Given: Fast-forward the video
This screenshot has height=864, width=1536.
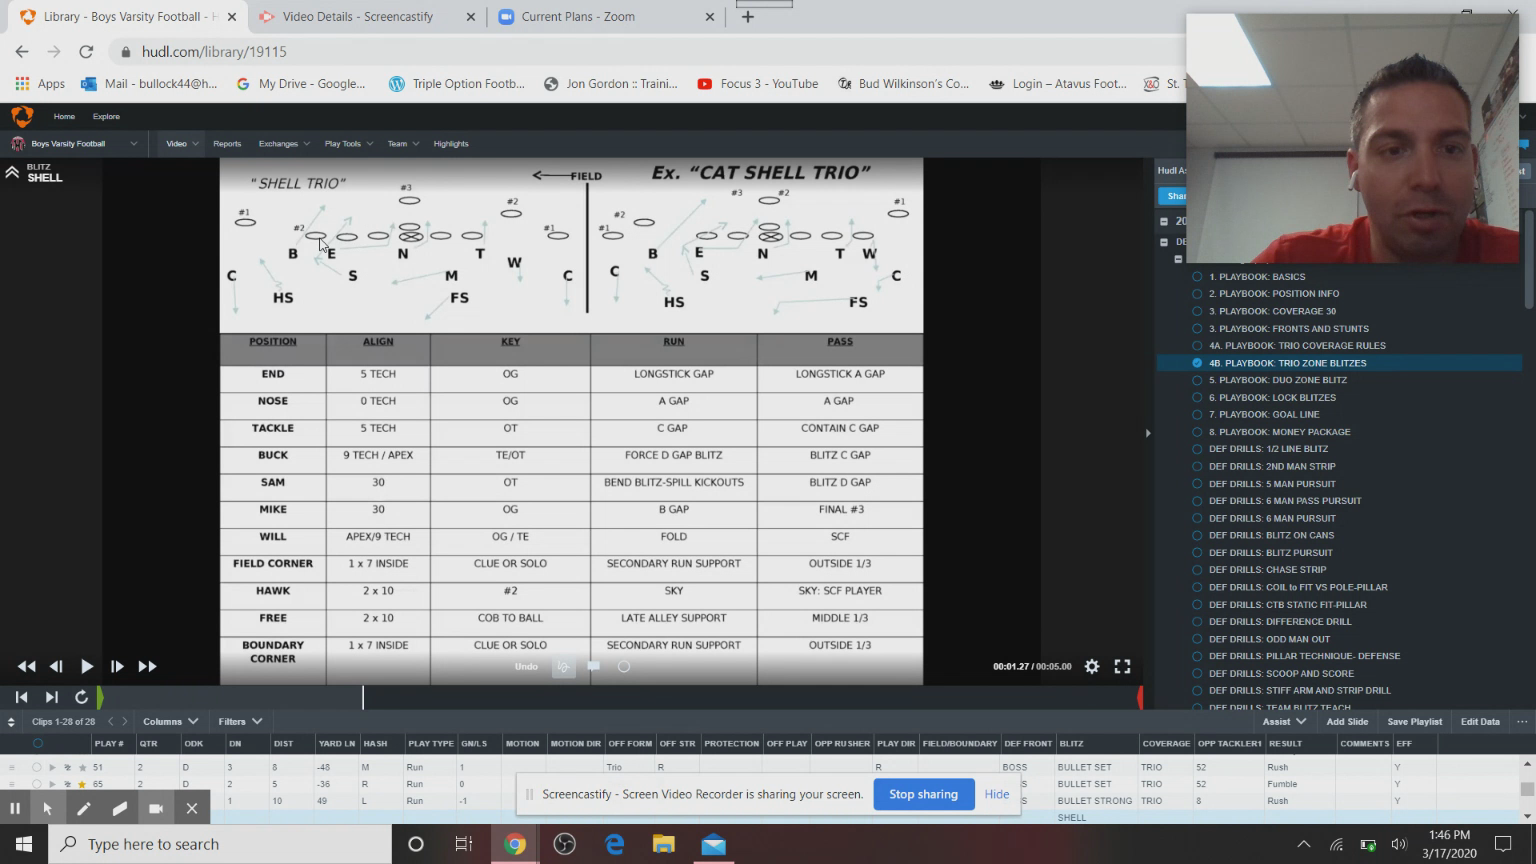Looking at the screenshot, I should pos(147,666).
